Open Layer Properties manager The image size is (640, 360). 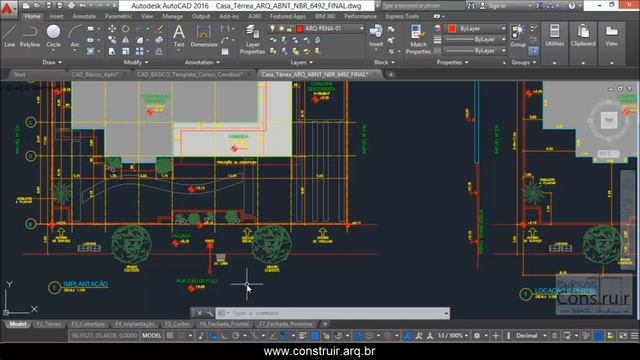(252, 39)
